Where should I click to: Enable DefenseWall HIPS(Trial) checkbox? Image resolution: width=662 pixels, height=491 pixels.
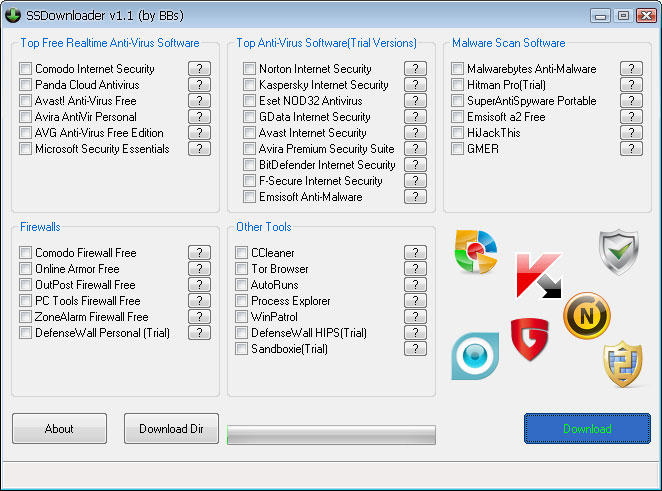[x=241, y=333]
